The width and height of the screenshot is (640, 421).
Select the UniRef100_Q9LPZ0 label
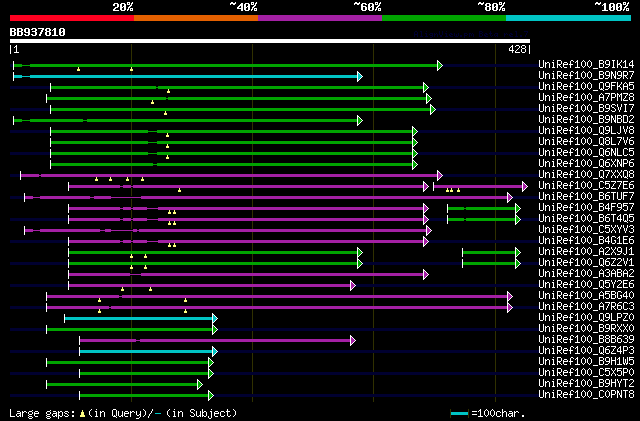[586, 318]
